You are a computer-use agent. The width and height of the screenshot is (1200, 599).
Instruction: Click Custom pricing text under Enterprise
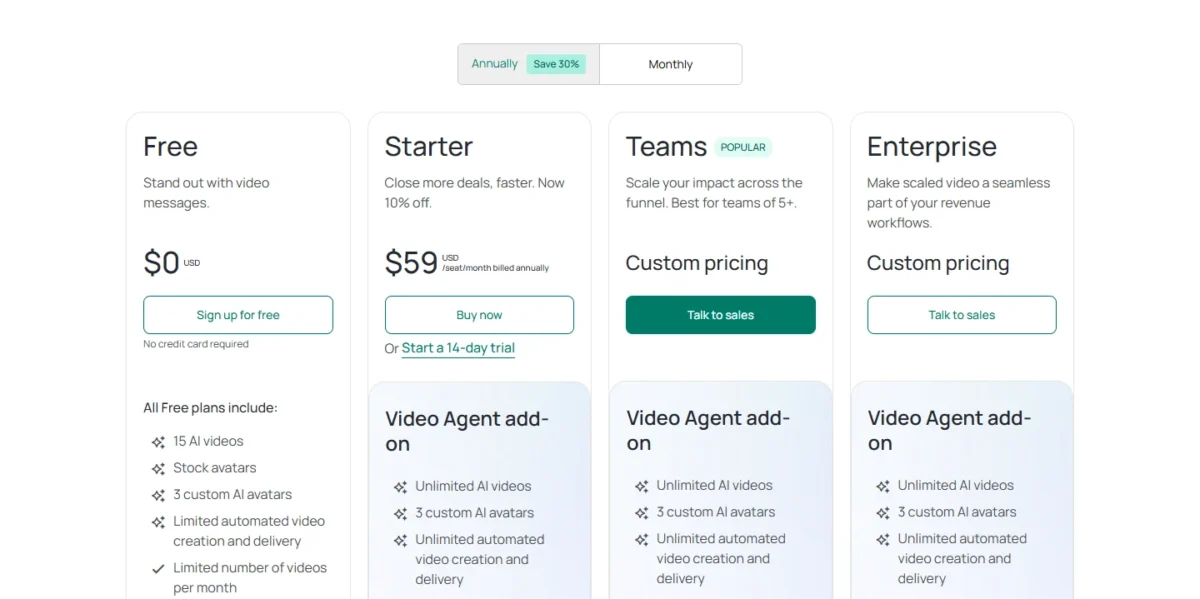point(938,264)
